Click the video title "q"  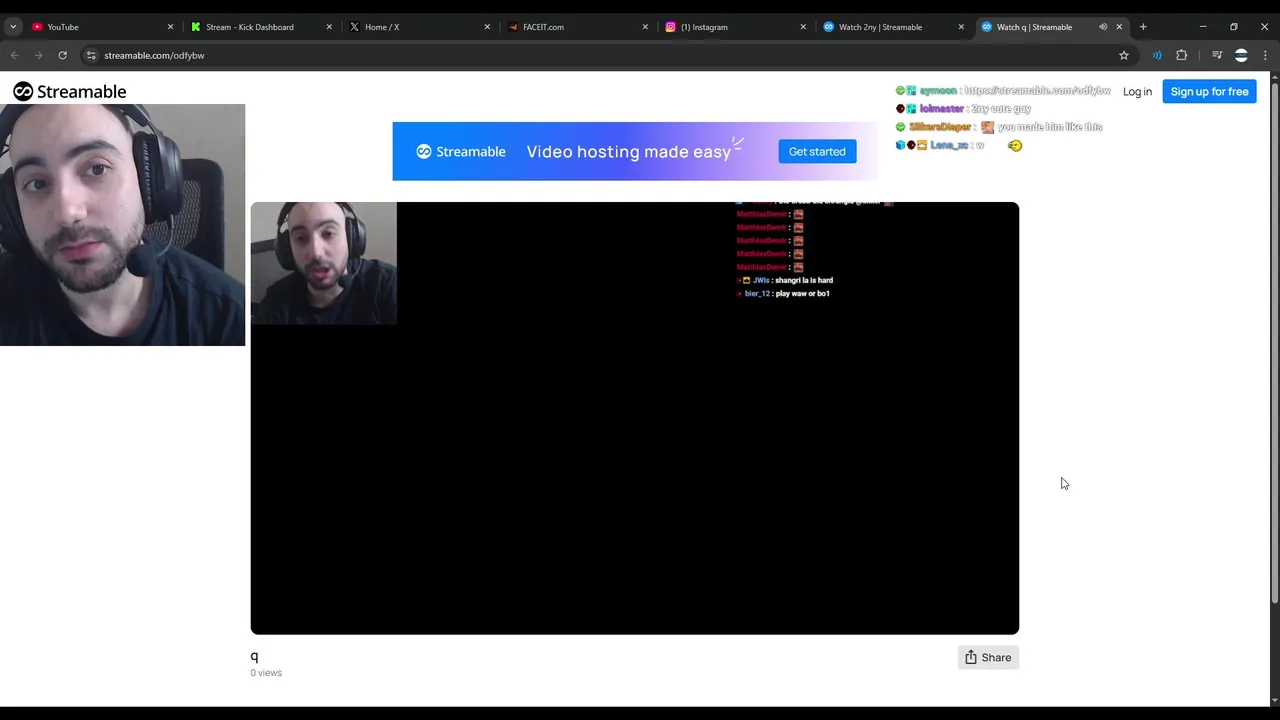click(x=254, y=656)
